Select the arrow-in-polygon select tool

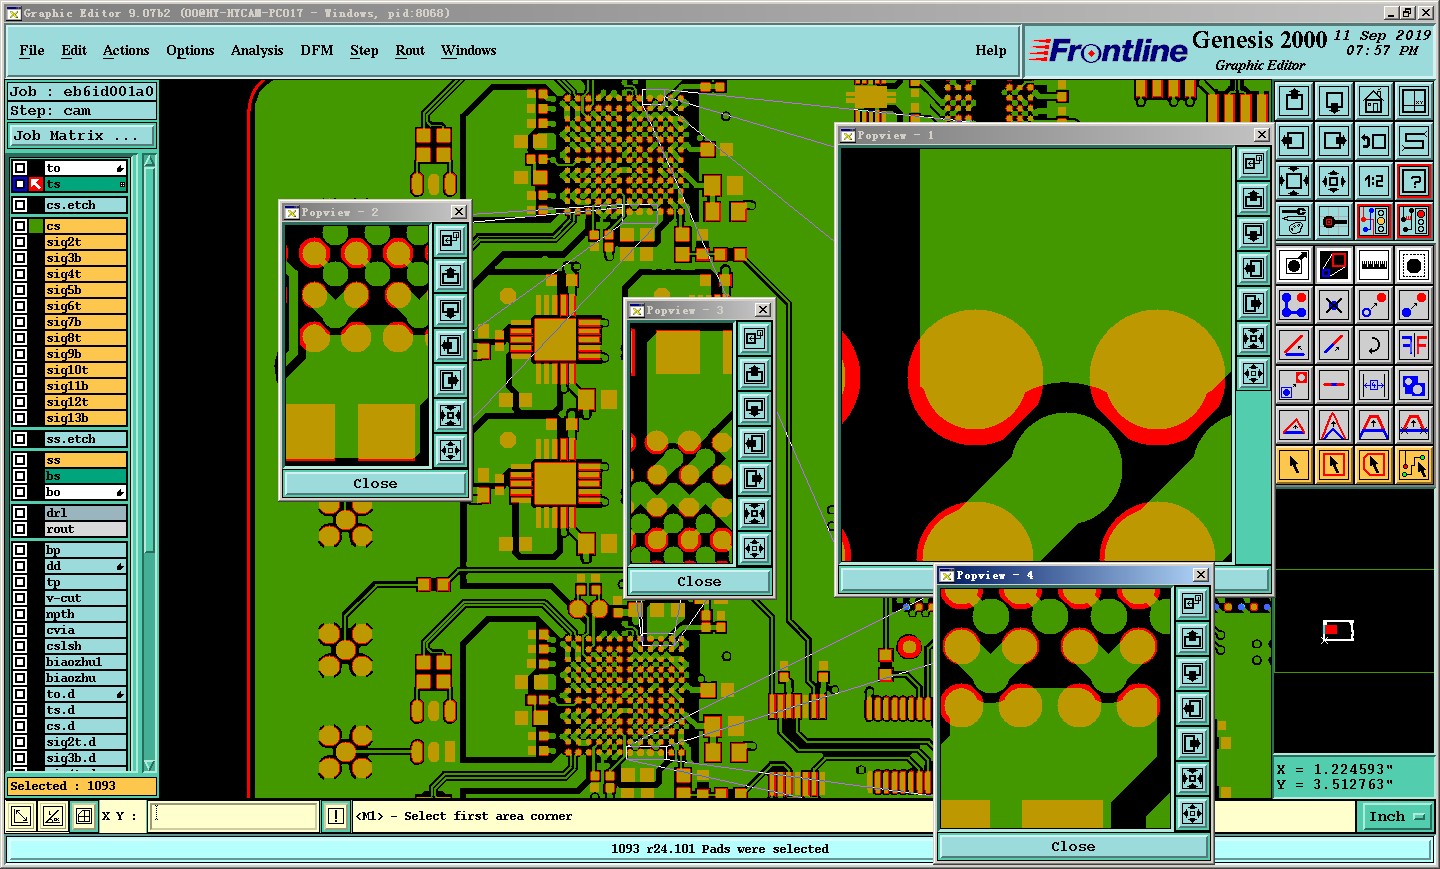coord(1374,465)
